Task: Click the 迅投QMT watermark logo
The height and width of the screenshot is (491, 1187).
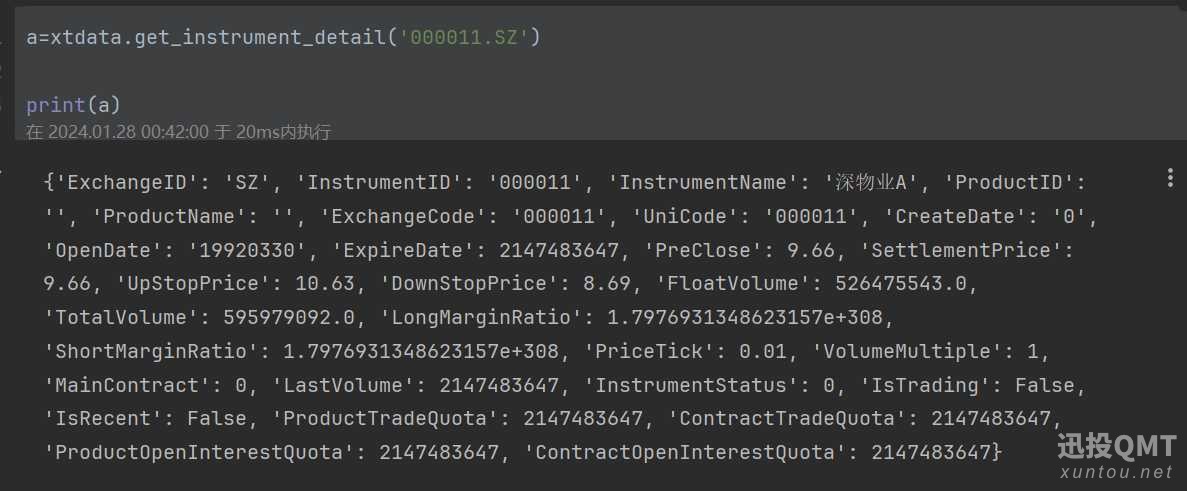Action: 1116,446
